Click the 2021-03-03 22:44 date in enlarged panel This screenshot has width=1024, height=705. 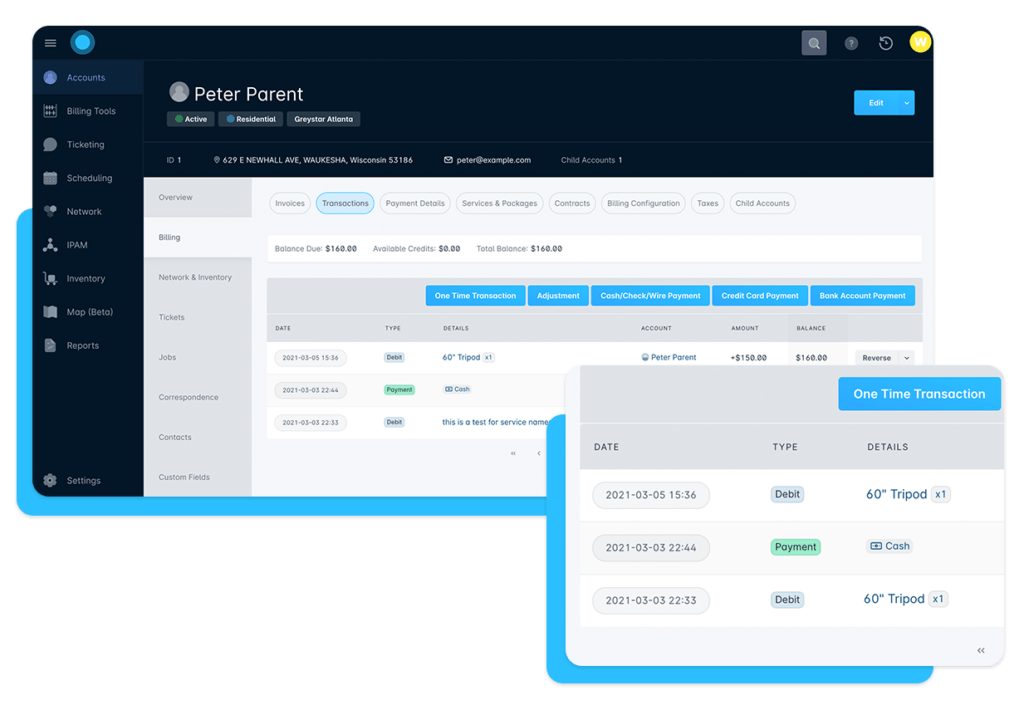click(x=650, y=548)
